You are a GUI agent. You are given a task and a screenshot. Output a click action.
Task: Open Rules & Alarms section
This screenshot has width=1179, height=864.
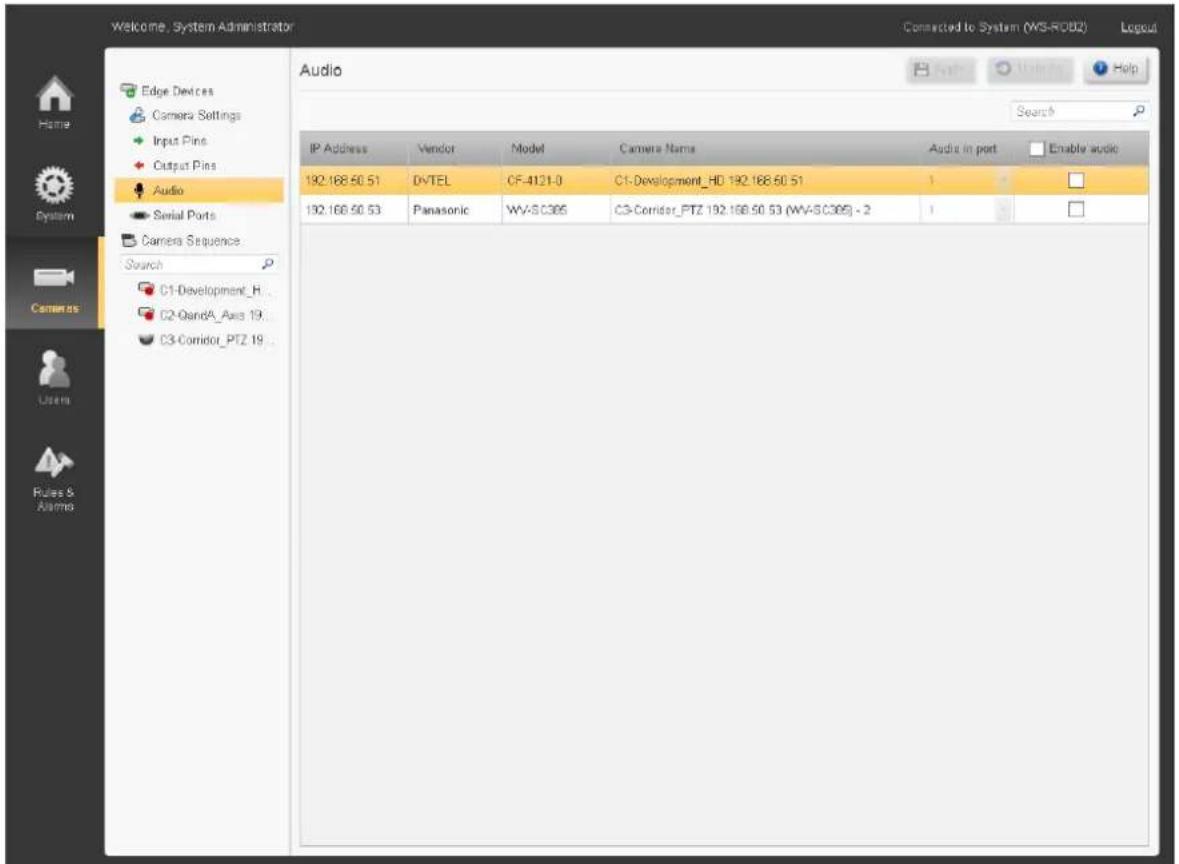pyautogui.click(x=54, y=478)
